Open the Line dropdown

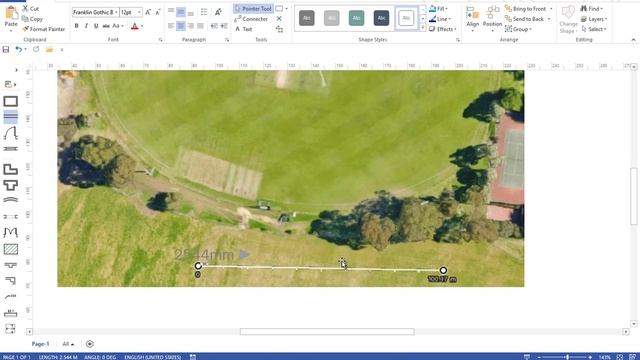click(440, 19)
